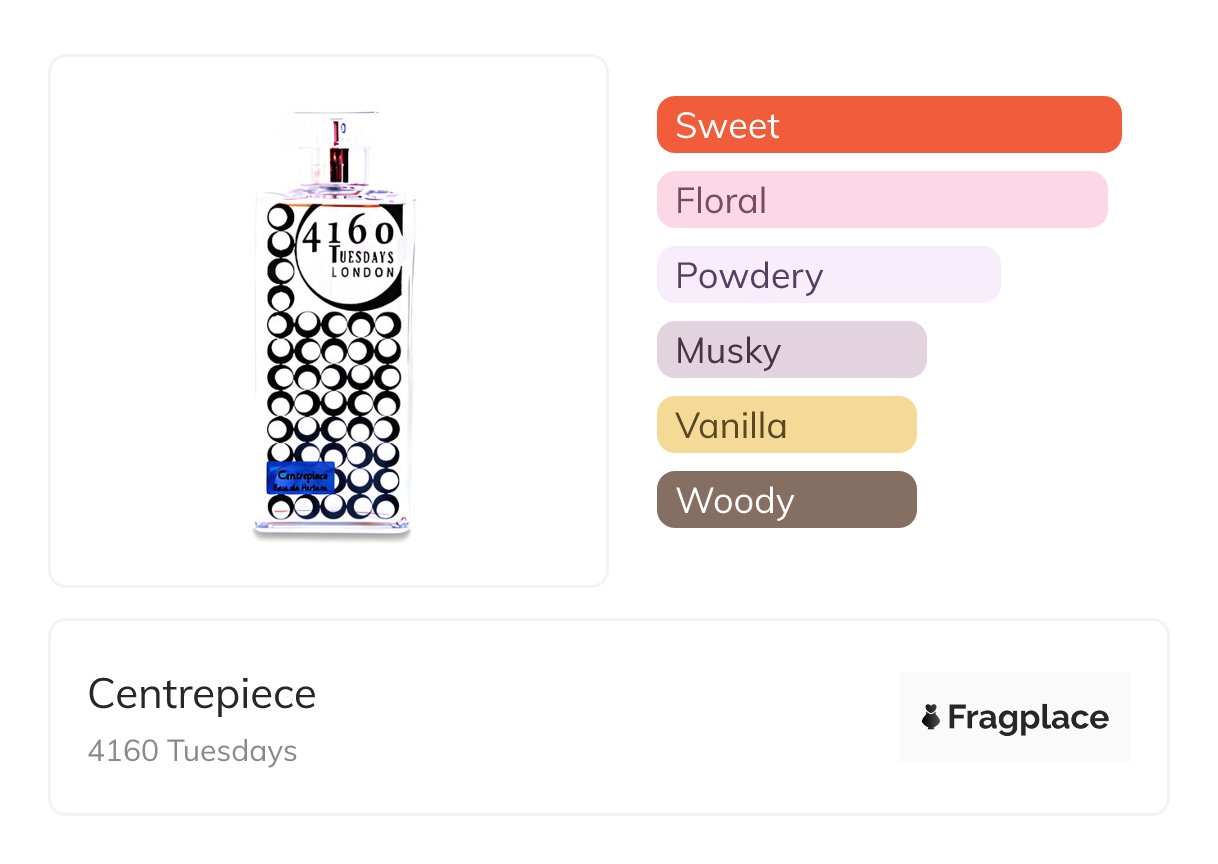Click the 4160 number on bottle logo
The width and height of the screenshot is (1218, 864).
pyautogui.click(x=348, y=236)
